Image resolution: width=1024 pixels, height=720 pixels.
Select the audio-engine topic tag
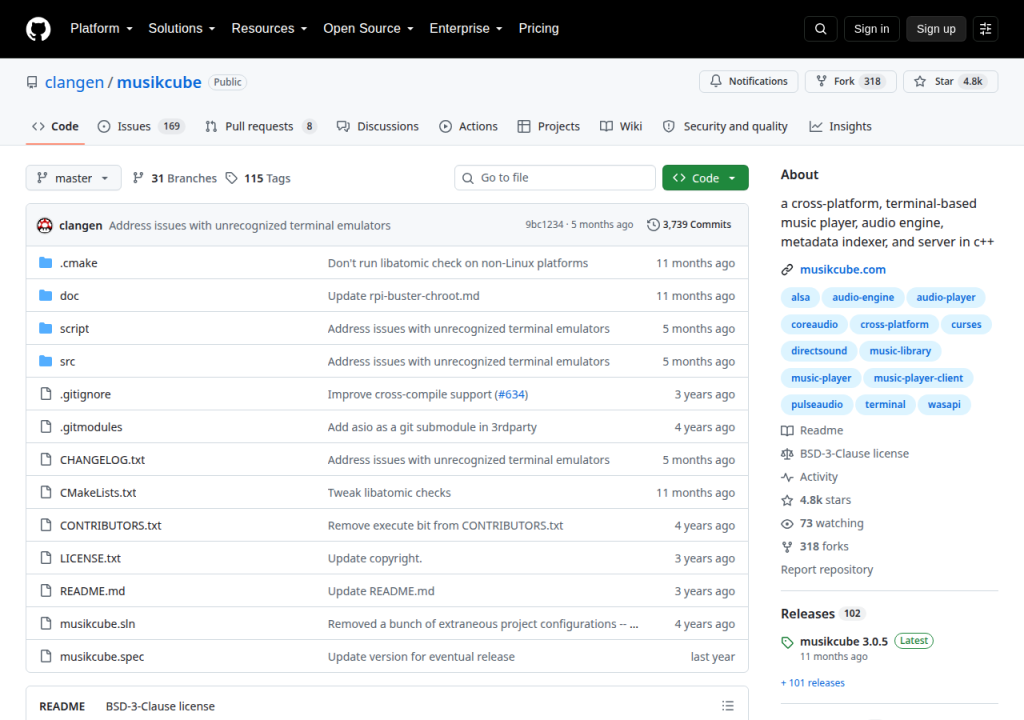pyautogui.click(x=863, y=297)
